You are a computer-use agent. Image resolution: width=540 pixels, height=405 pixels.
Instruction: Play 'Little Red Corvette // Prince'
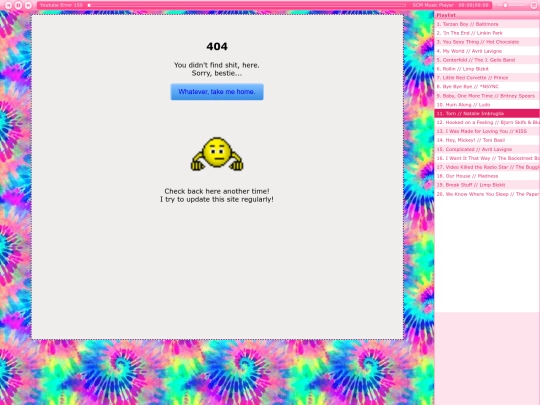[487, 78]
